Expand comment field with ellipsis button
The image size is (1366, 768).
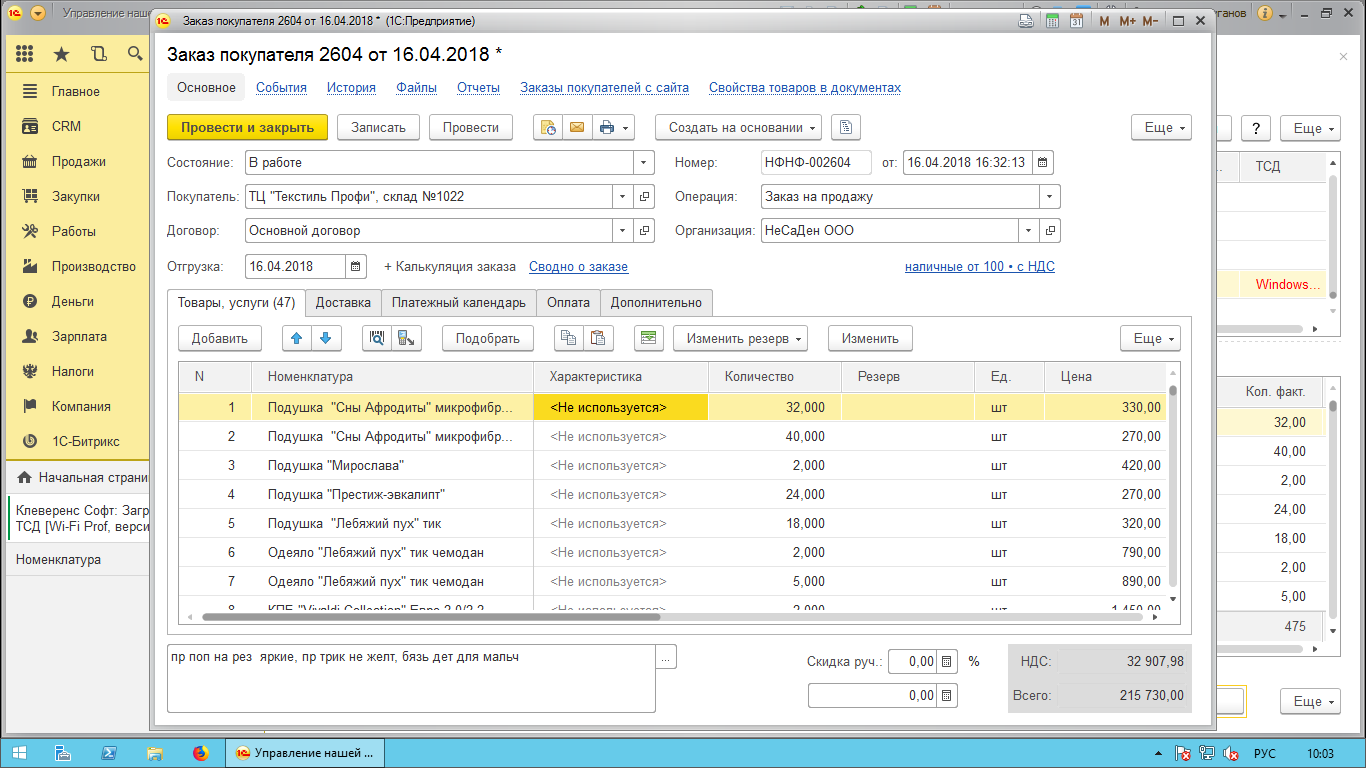point(667,656)
